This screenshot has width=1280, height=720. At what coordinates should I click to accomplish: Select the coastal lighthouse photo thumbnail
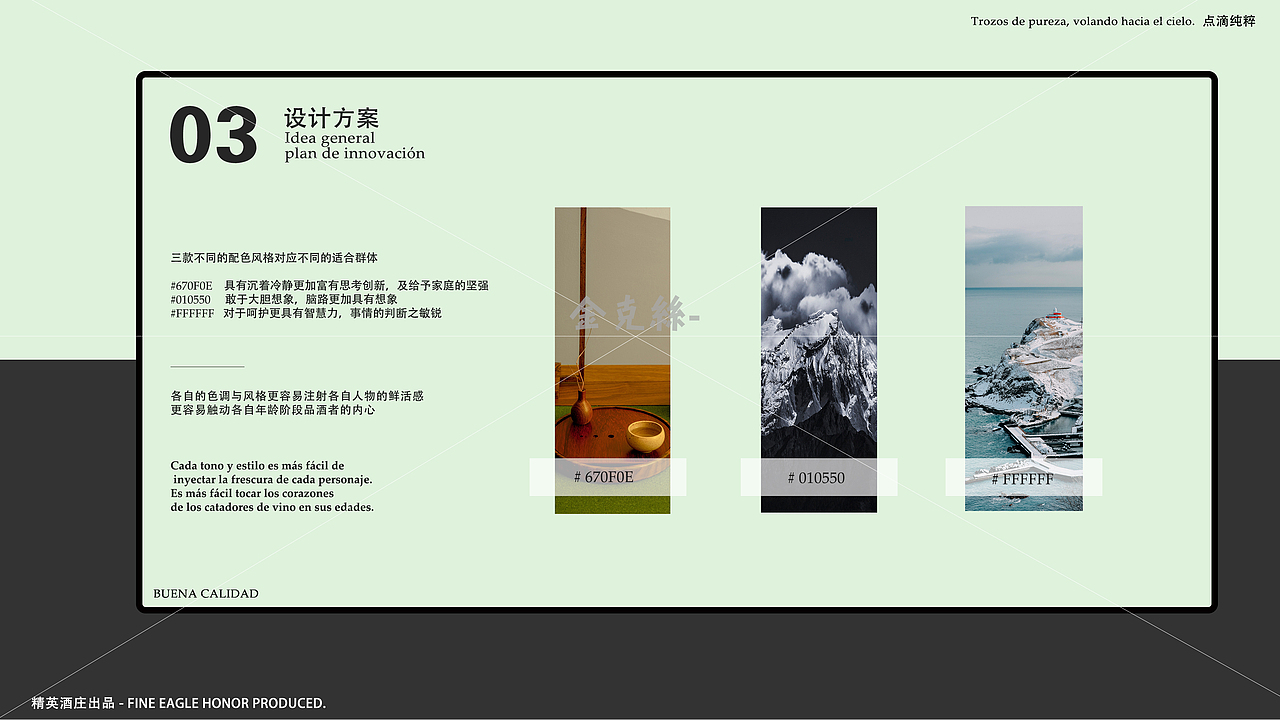[x=1023, y=340]
